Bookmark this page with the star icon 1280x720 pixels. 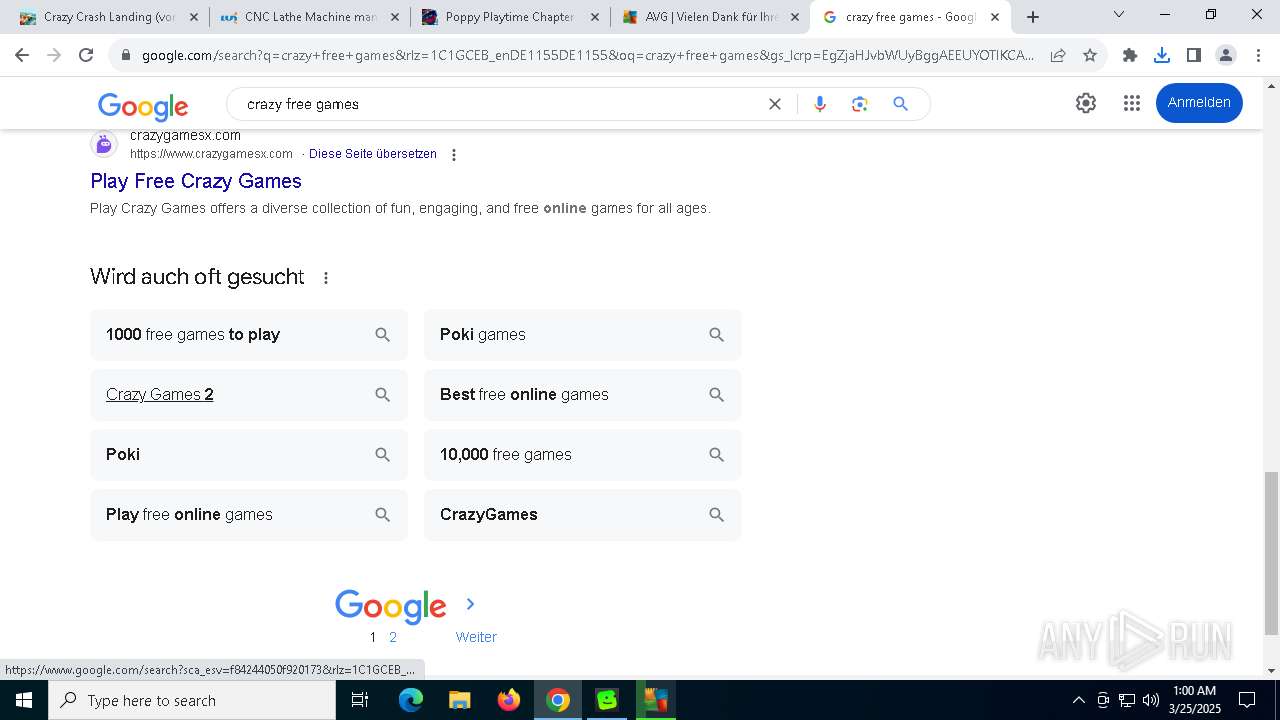[1090, 55]
